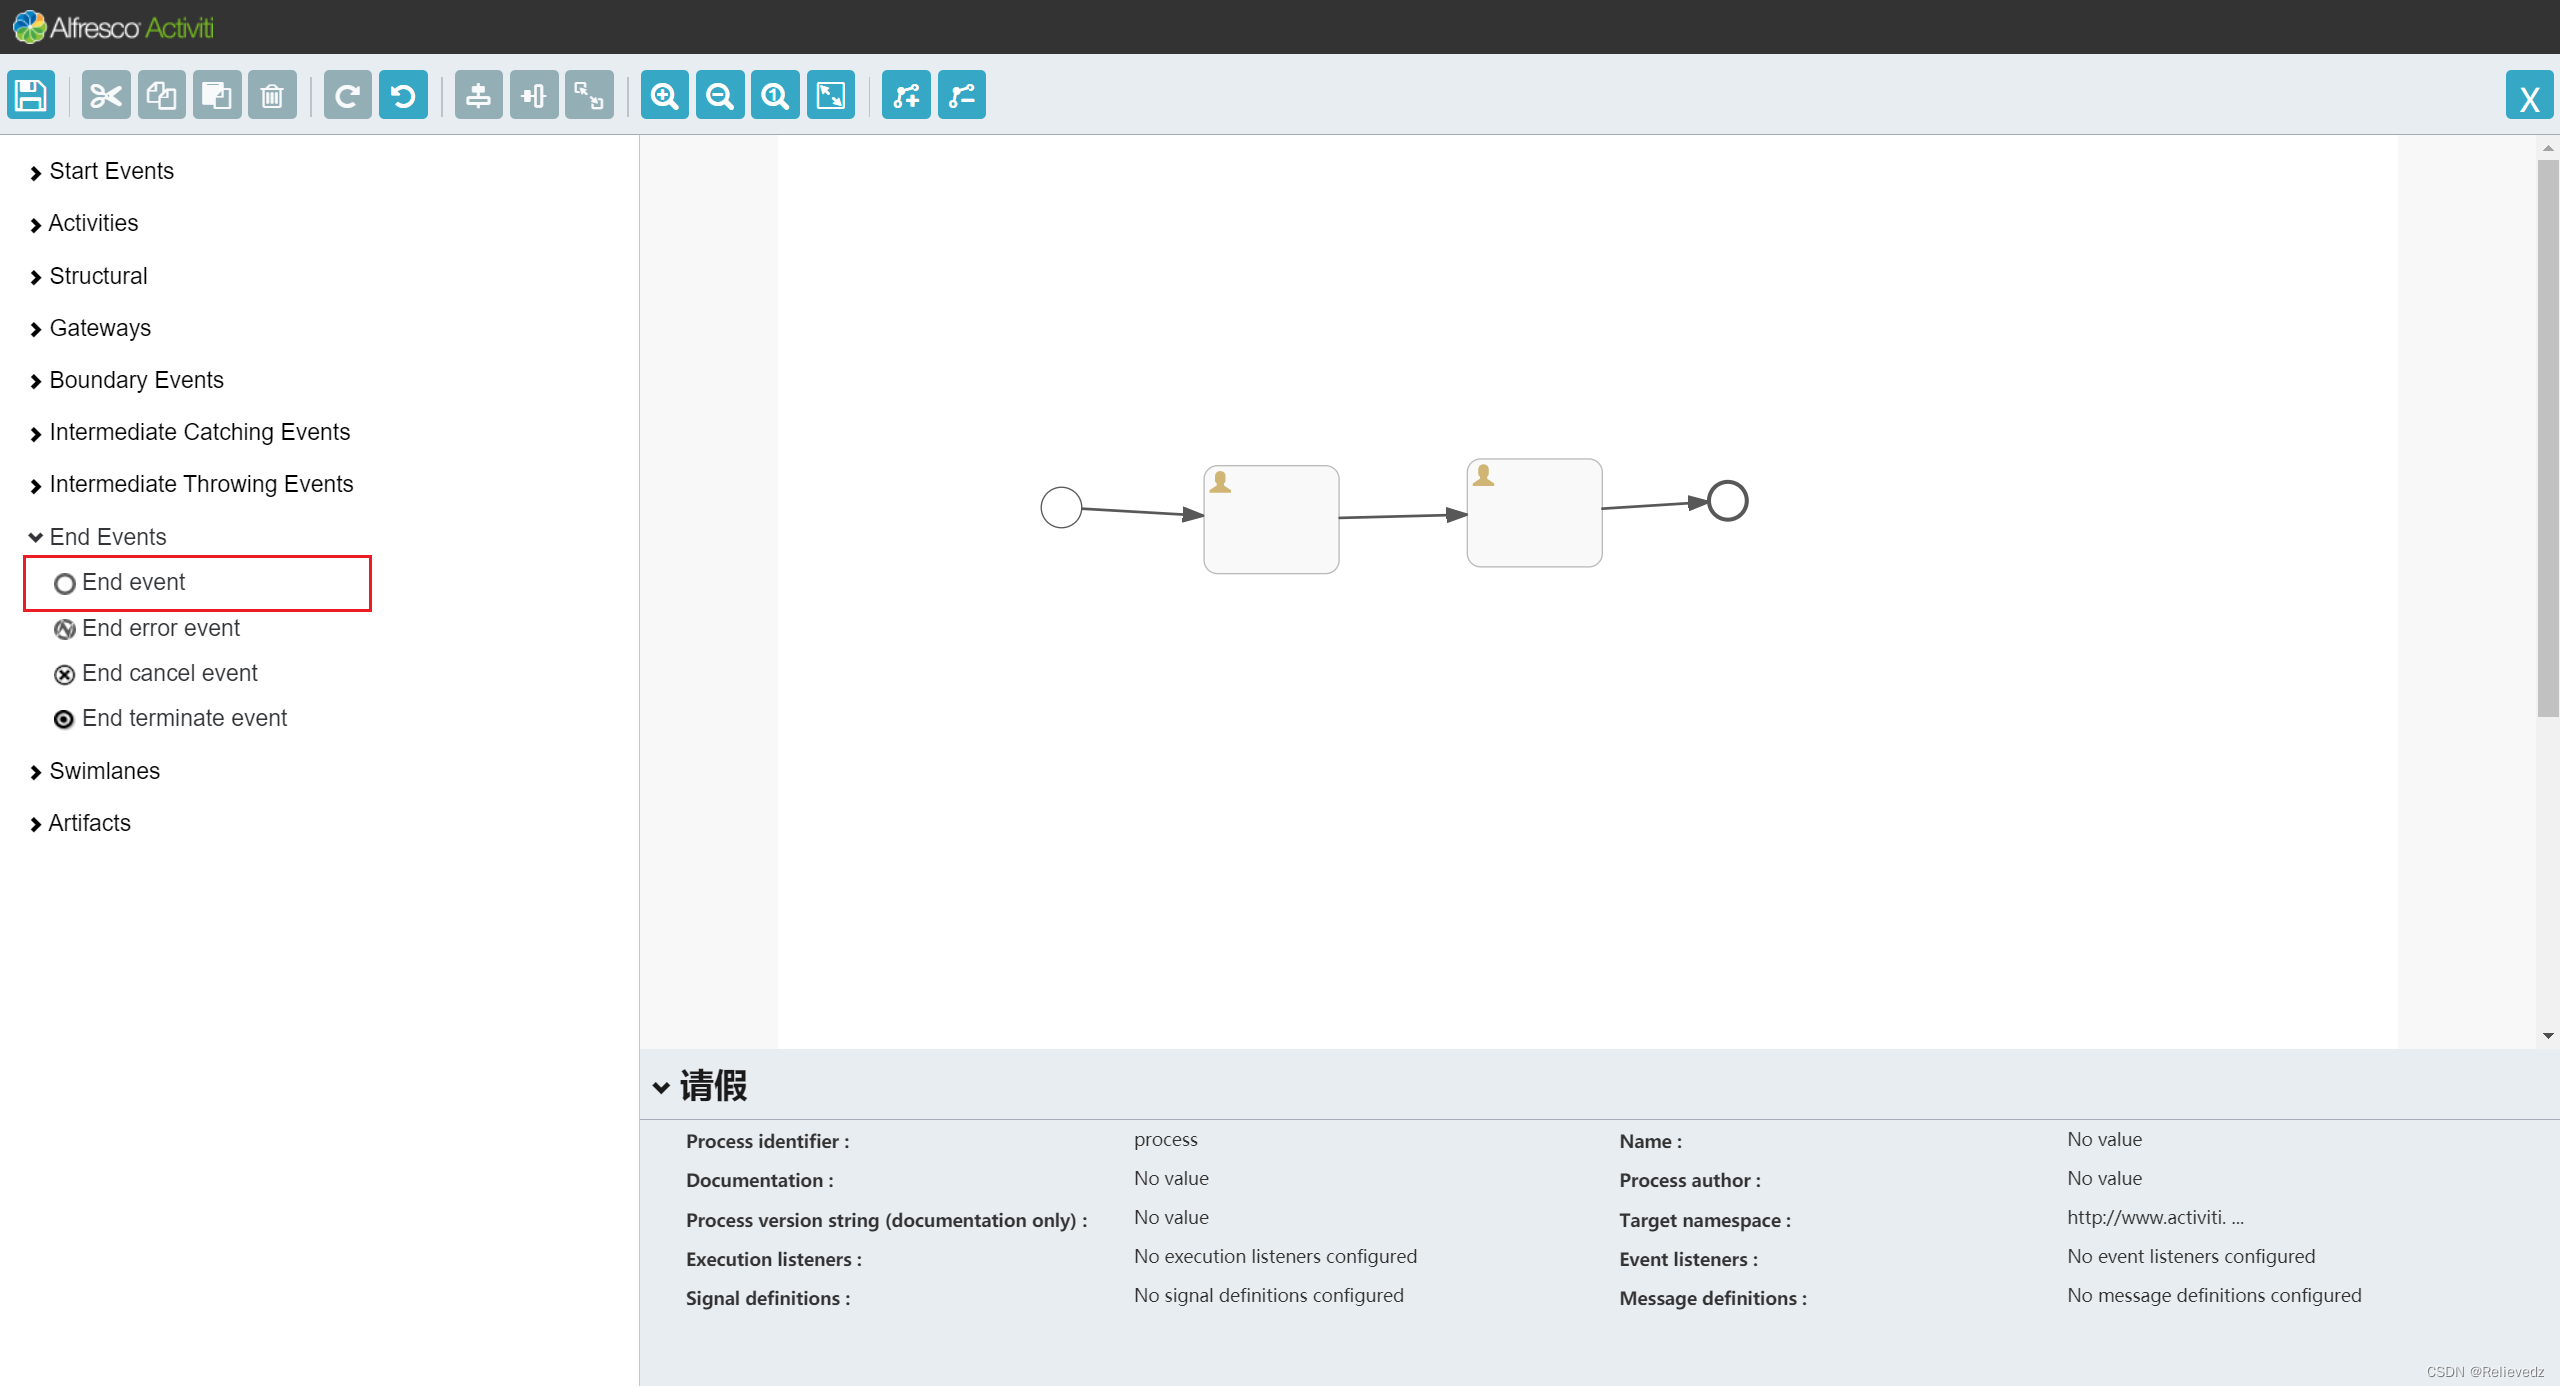Select End error event item

(160, 628)
